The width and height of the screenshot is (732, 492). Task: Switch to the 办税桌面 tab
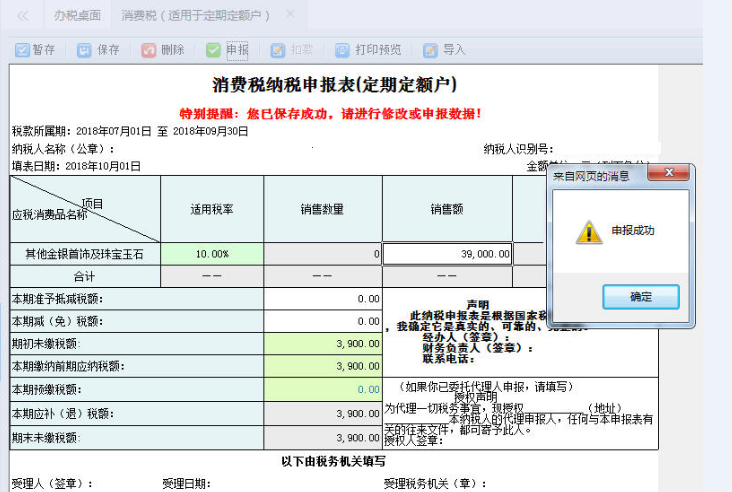[x=77, y=16]
